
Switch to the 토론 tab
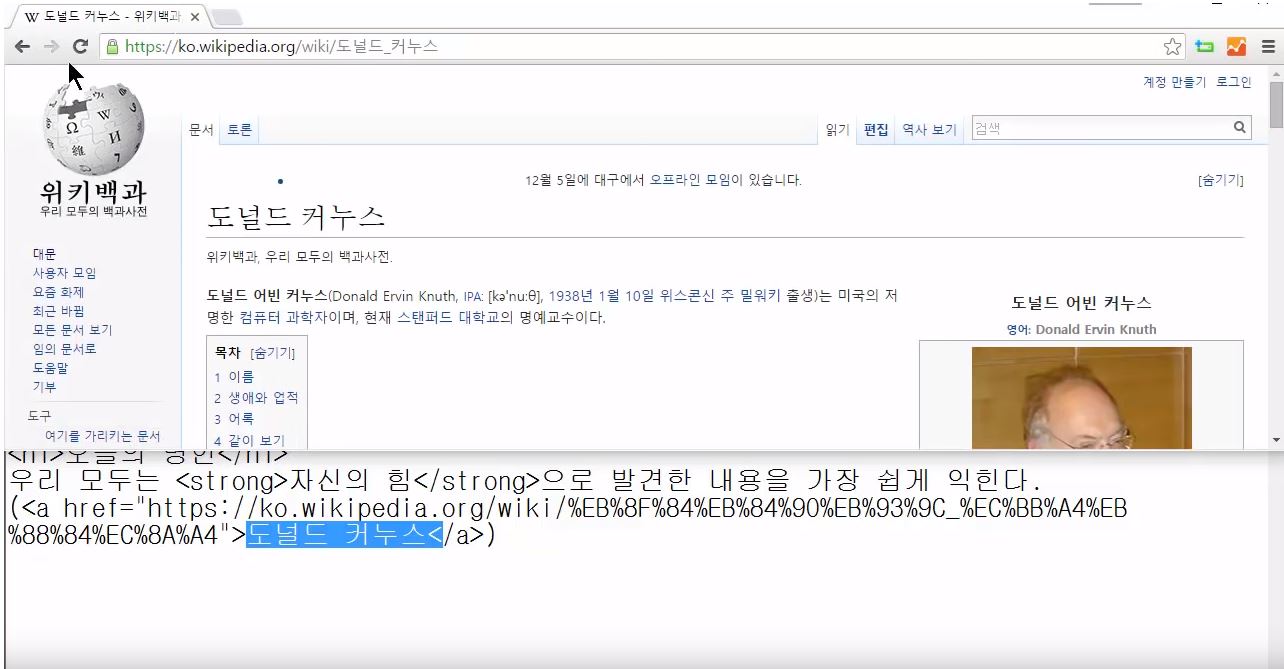pos(239,130)
